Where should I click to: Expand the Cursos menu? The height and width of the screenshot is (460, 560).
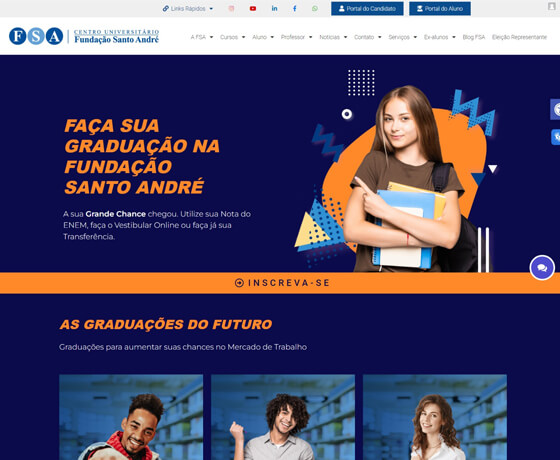click(x=232, y=37)
